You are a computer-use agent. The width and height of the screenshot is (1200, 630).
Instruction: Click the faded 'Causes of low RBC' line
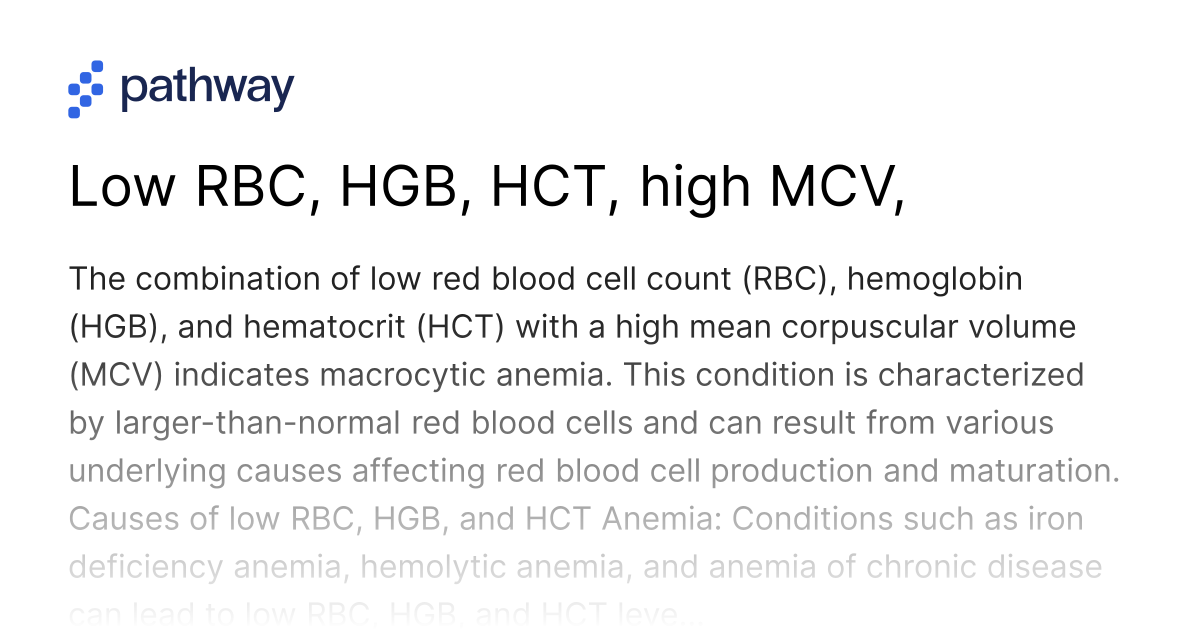point(576,519)
